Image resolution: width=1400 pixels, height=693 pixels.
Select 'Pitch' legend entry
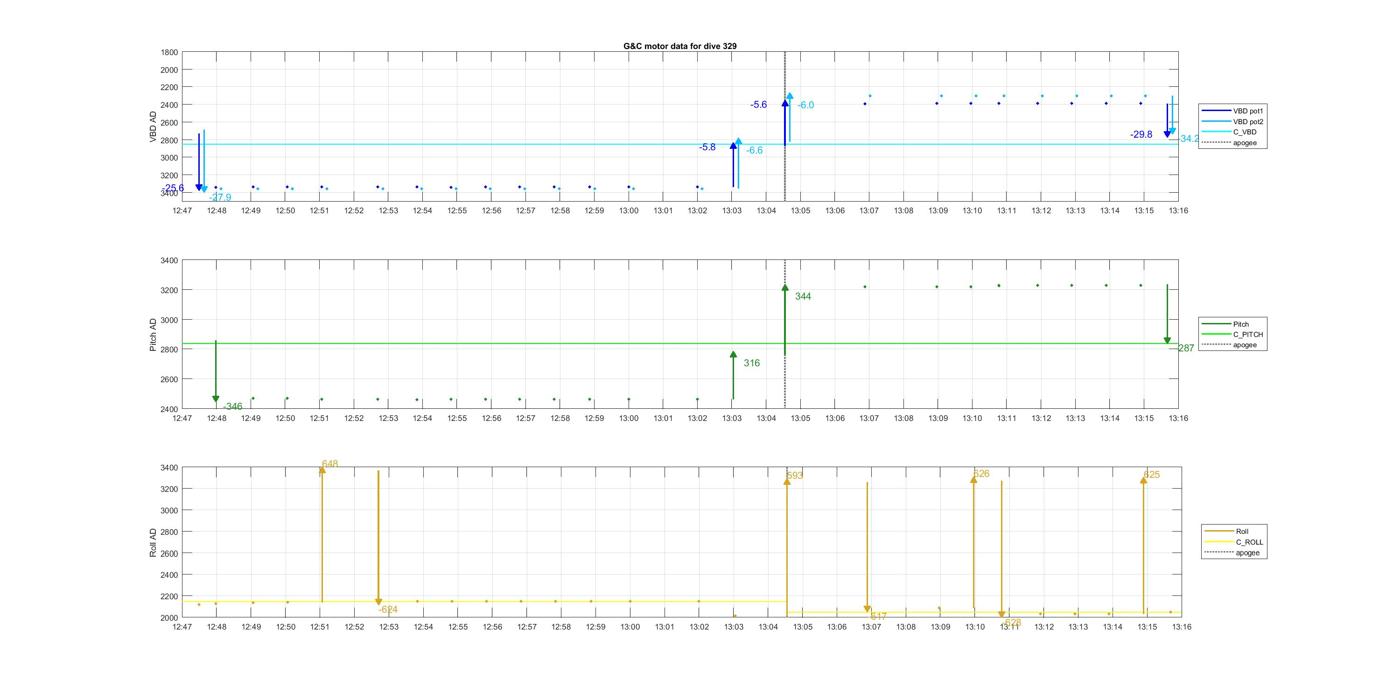[x=1226, y=324]
